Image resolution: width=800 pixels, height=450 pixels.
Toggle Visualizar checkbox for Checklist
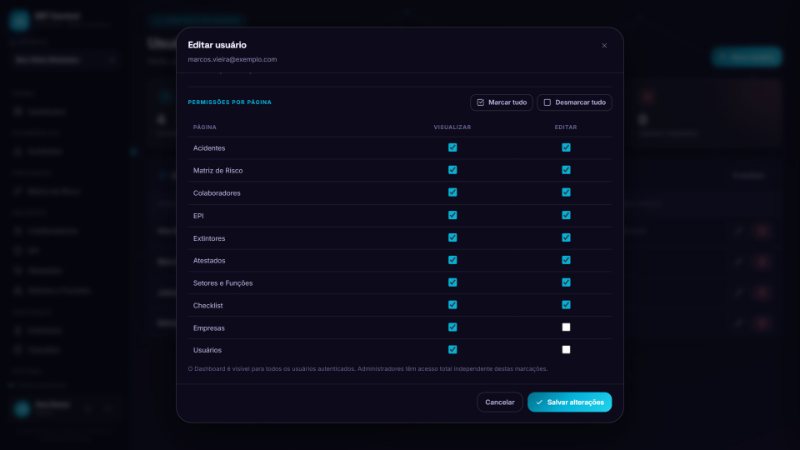coord(453,305)
